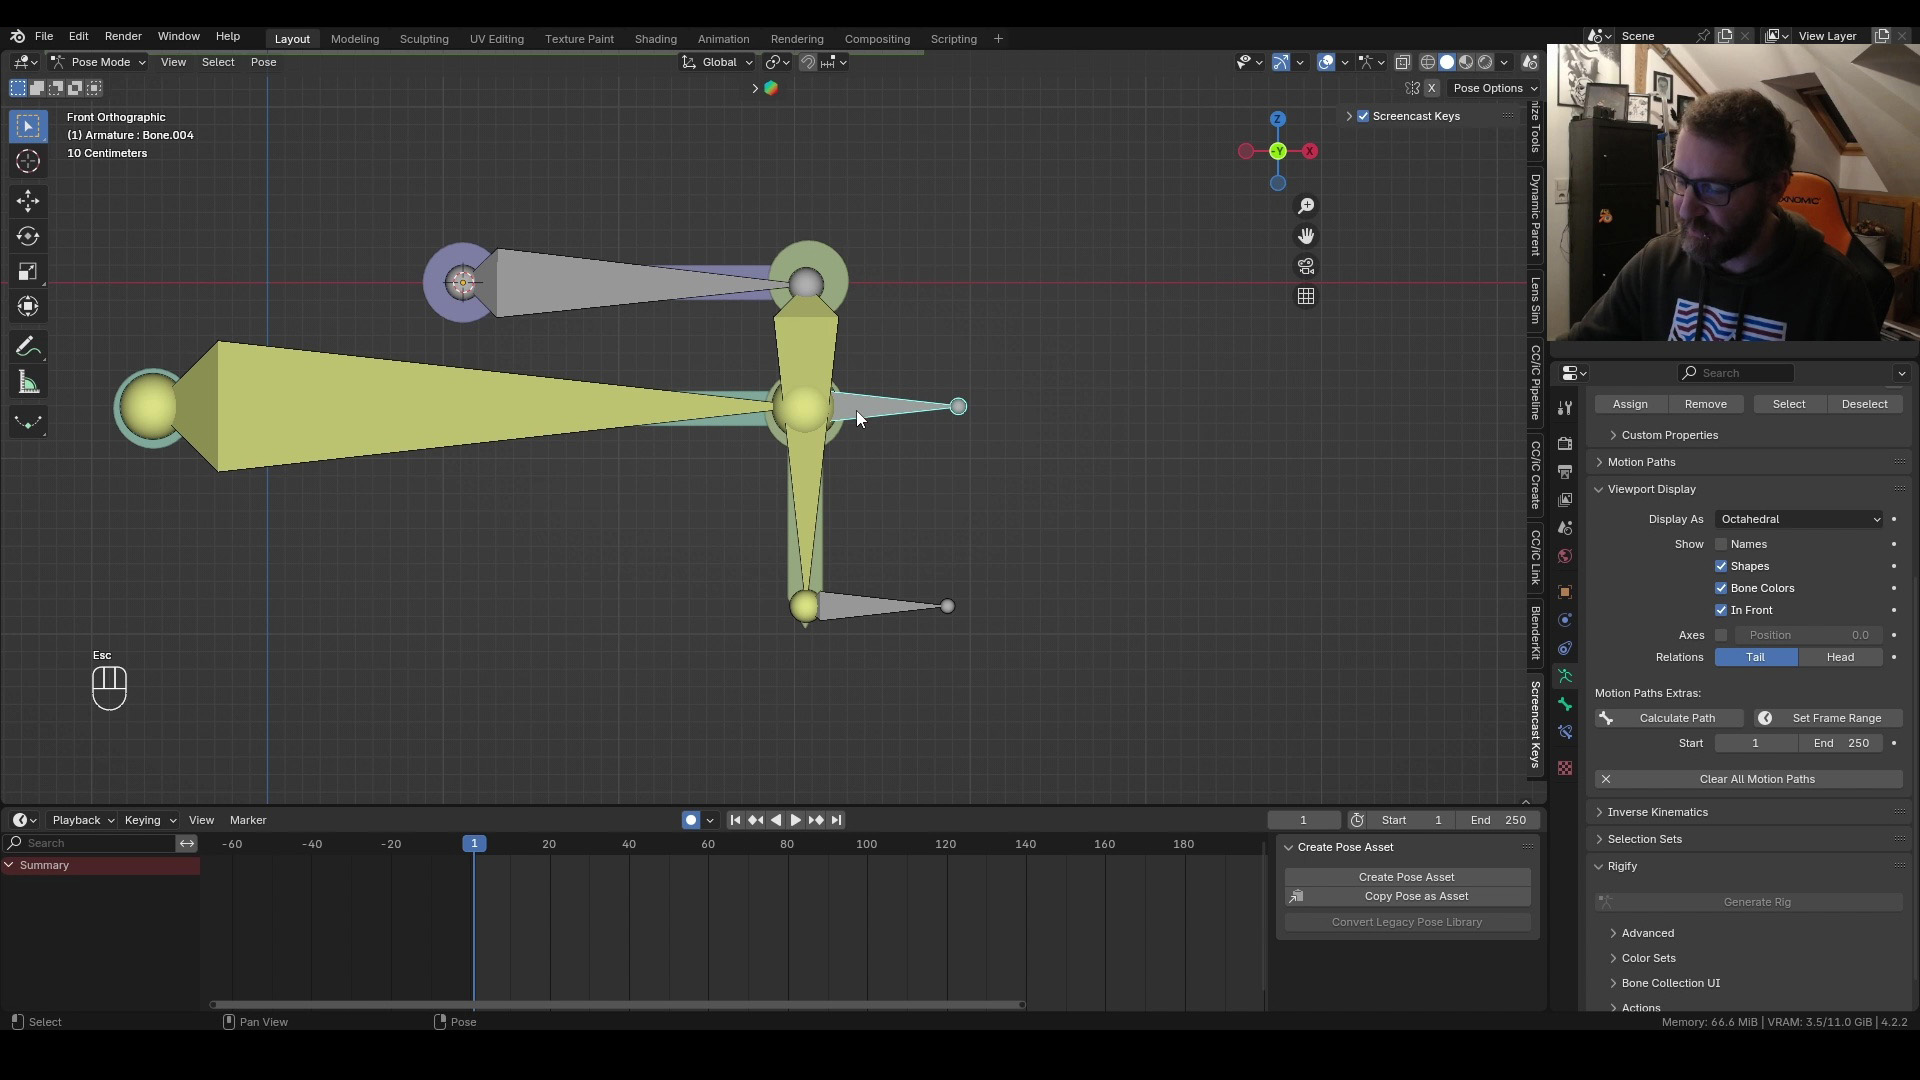Image resolution: width=1920 pixels, height=1080 pixels.
Task: Disable the Bone Colors checkbox
Action: pos(1721,588)
